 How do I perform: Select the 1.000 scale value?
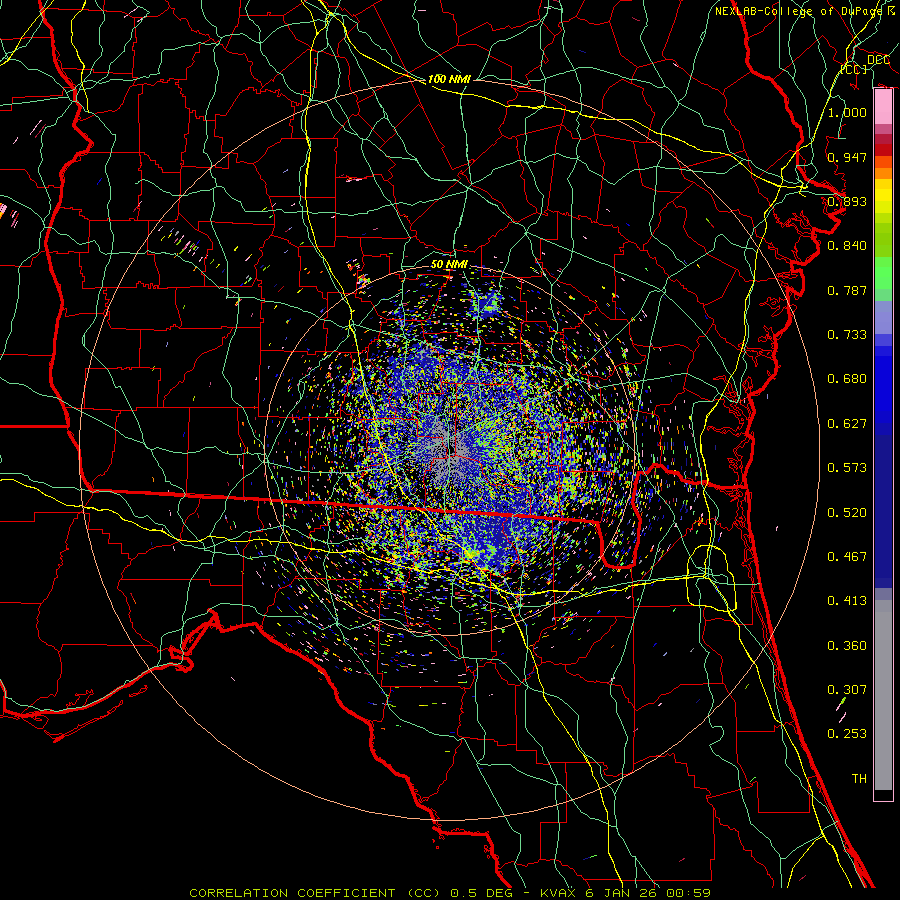click(x=847, y=112)
